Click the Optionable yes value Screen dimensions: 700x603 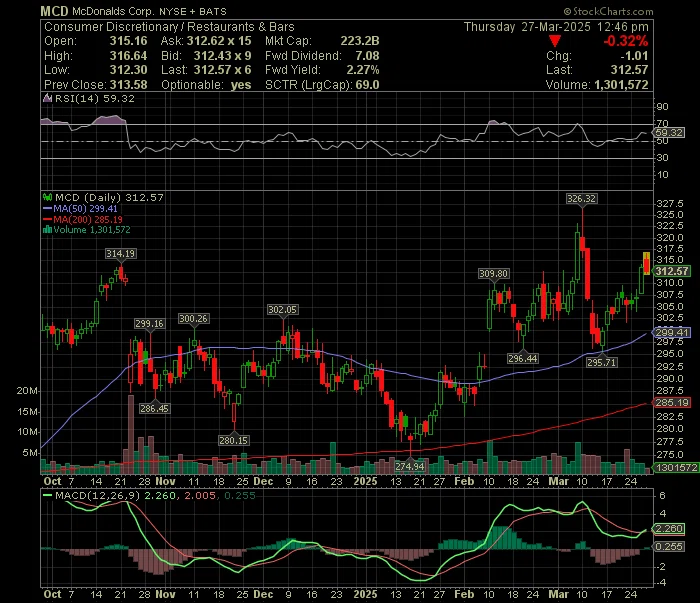tap(241, 85)
